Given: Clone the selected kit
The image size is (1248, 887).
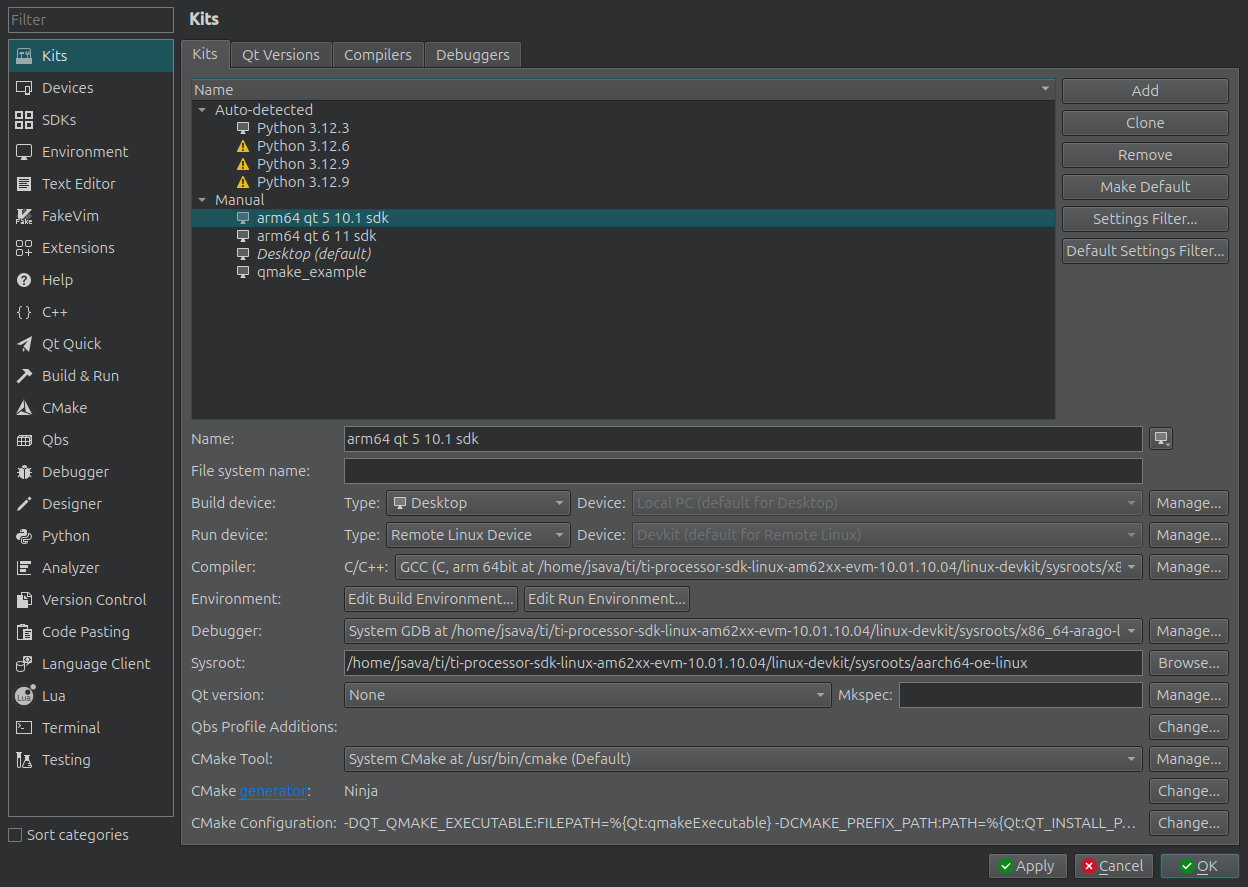Looking at the screenshot, I should [x=1145, y=123].
